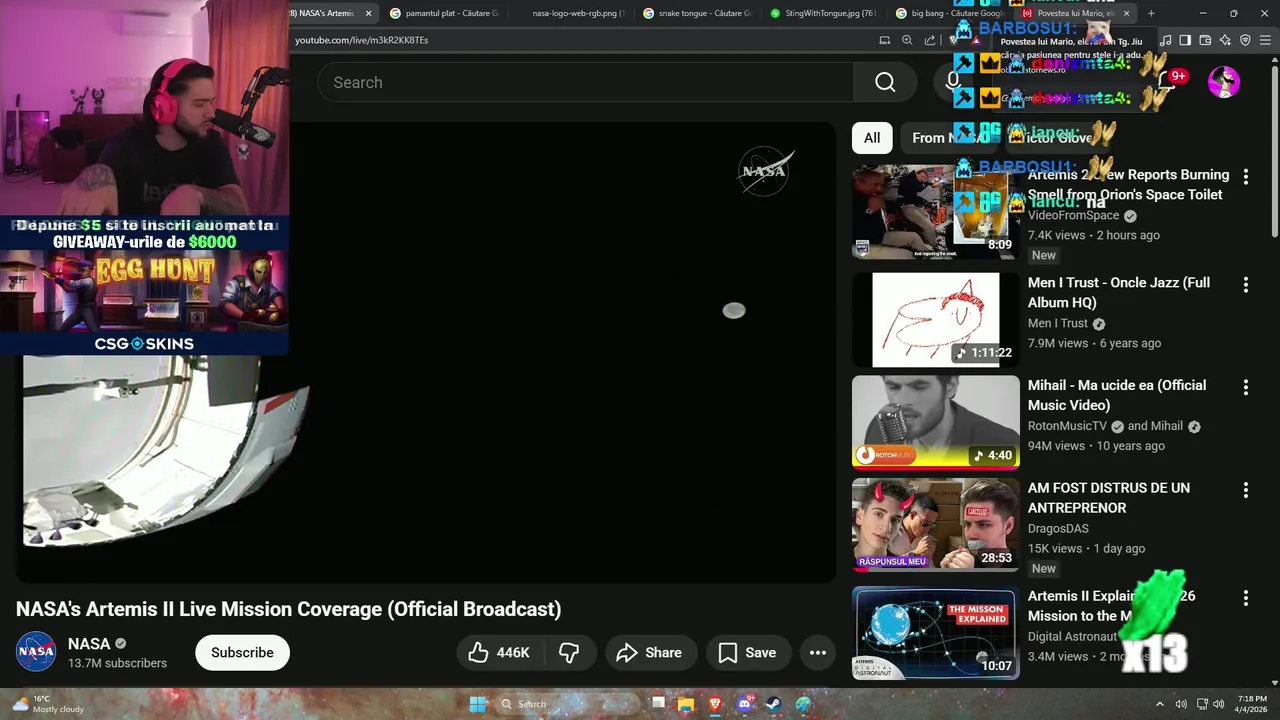This screenshot has width=1280, height=720.
Task: Open the Windows Start button
Action: click(x=478, y=704)
